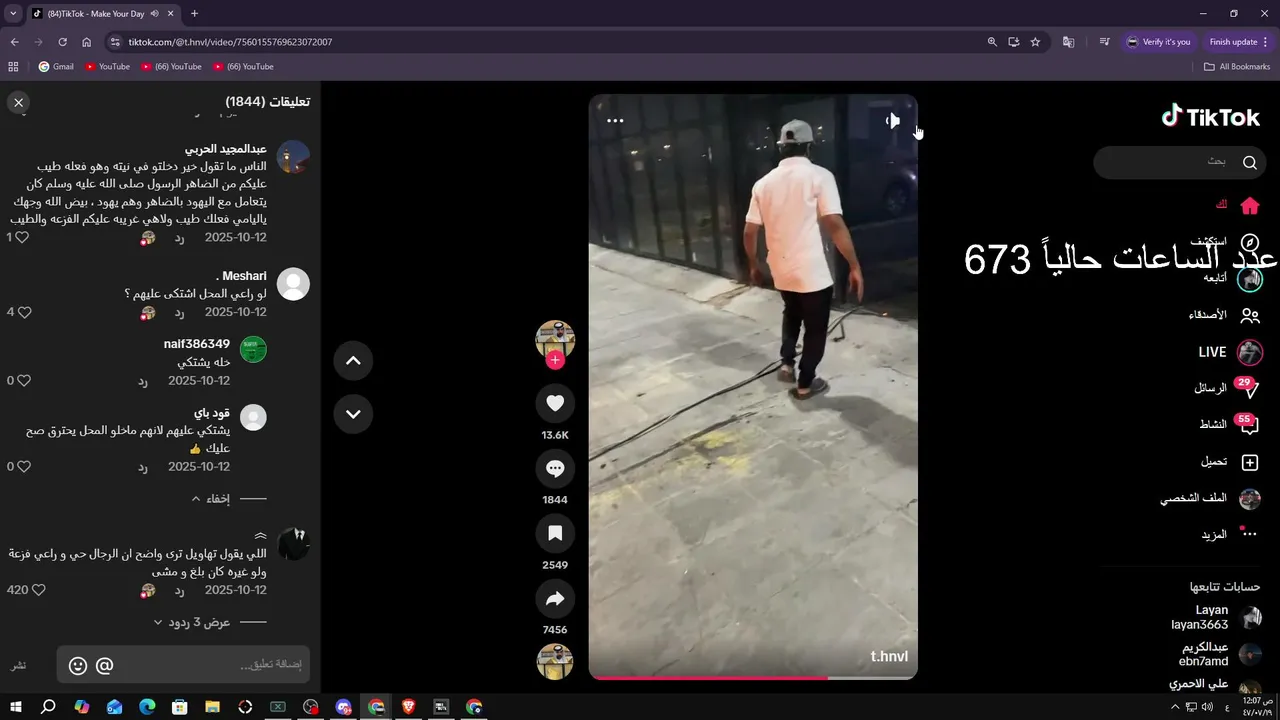Image resolution: width=1280 pixels, height=720 pixels.
Task: Go to previous video with up arrow
Action: (353, 360)
